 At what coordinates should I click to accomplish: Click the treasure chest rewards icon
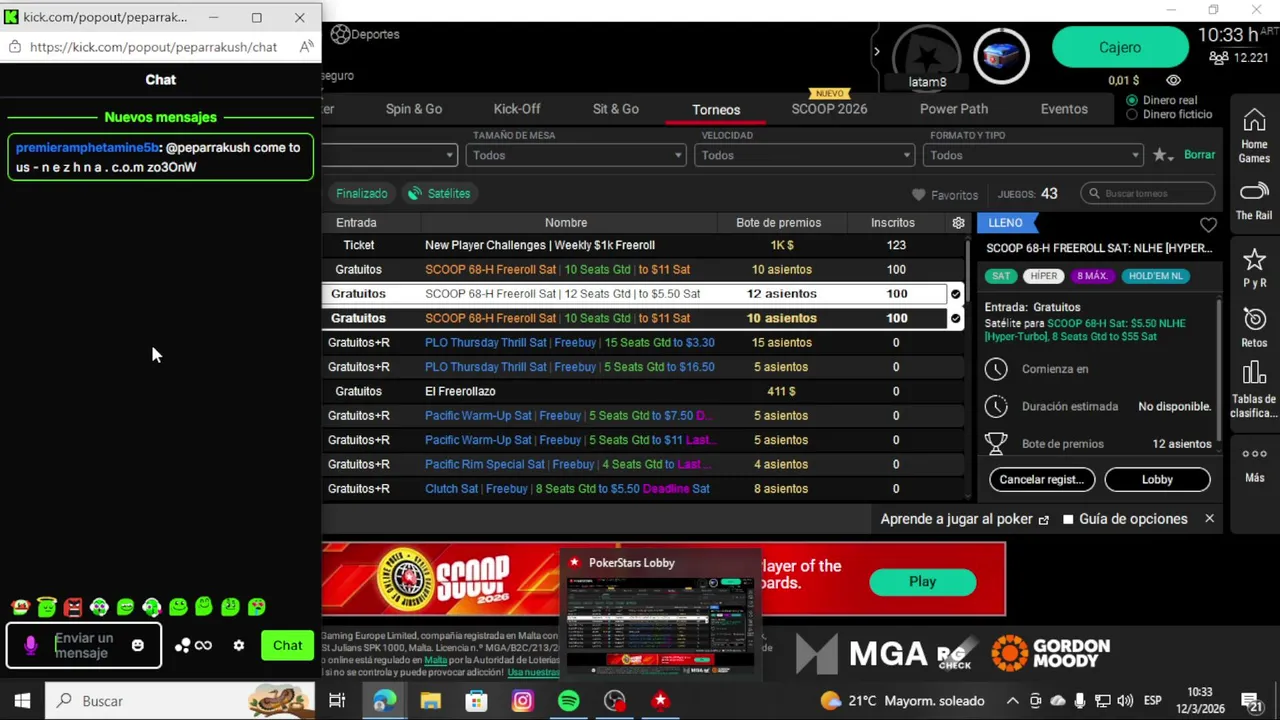pyautogui.click(x=1001, y=54)
